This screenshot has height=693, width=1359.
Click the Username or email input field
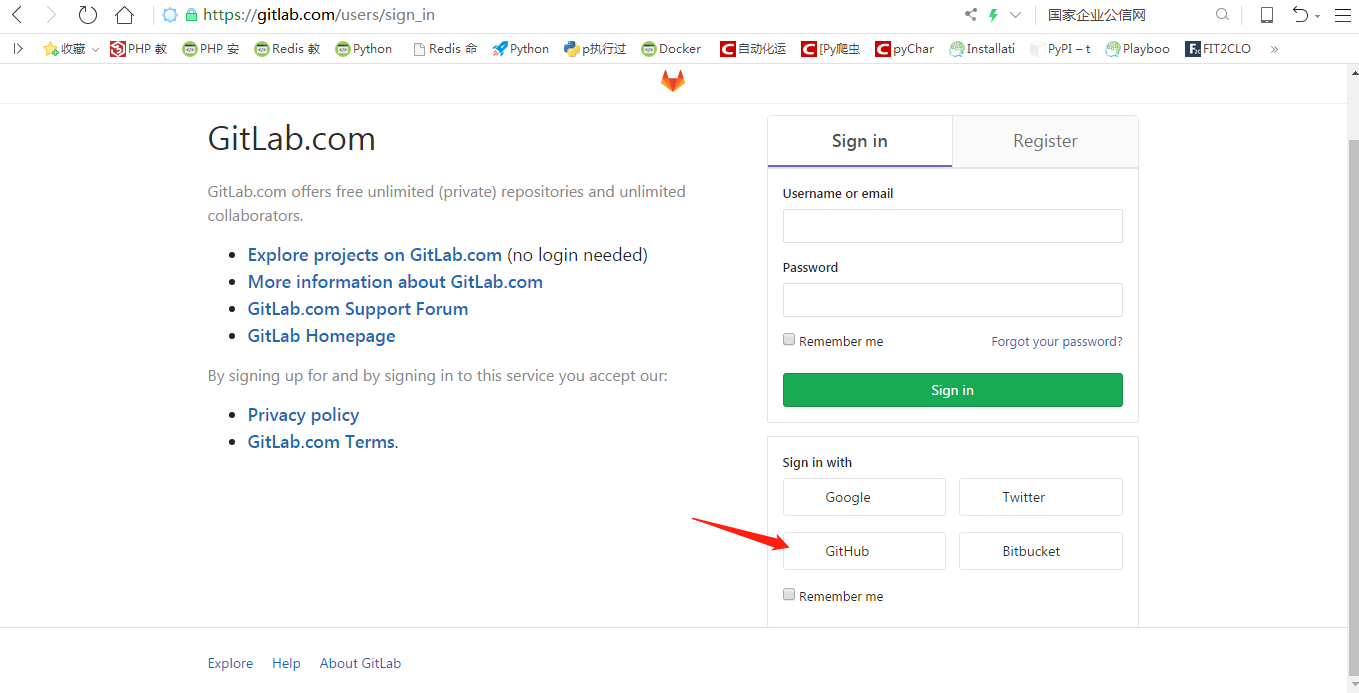(951, 225)
